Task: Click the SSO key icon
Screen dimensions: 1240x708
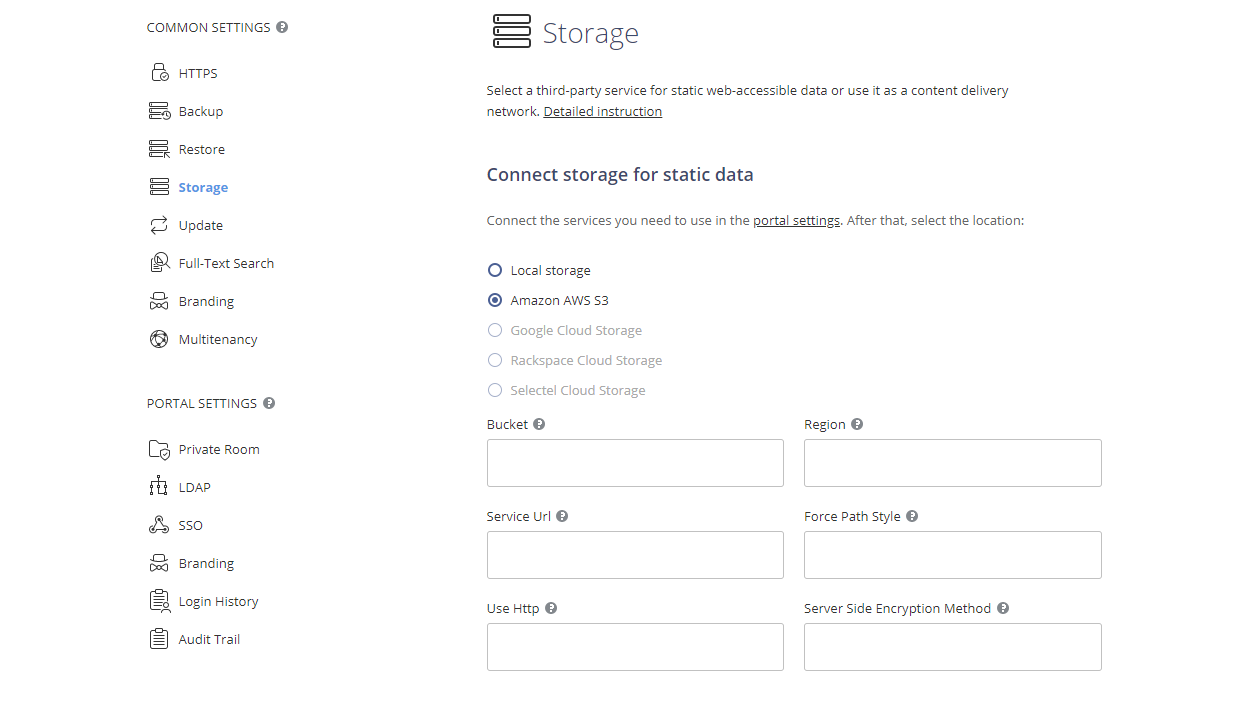Action: [x=159, y=524]
